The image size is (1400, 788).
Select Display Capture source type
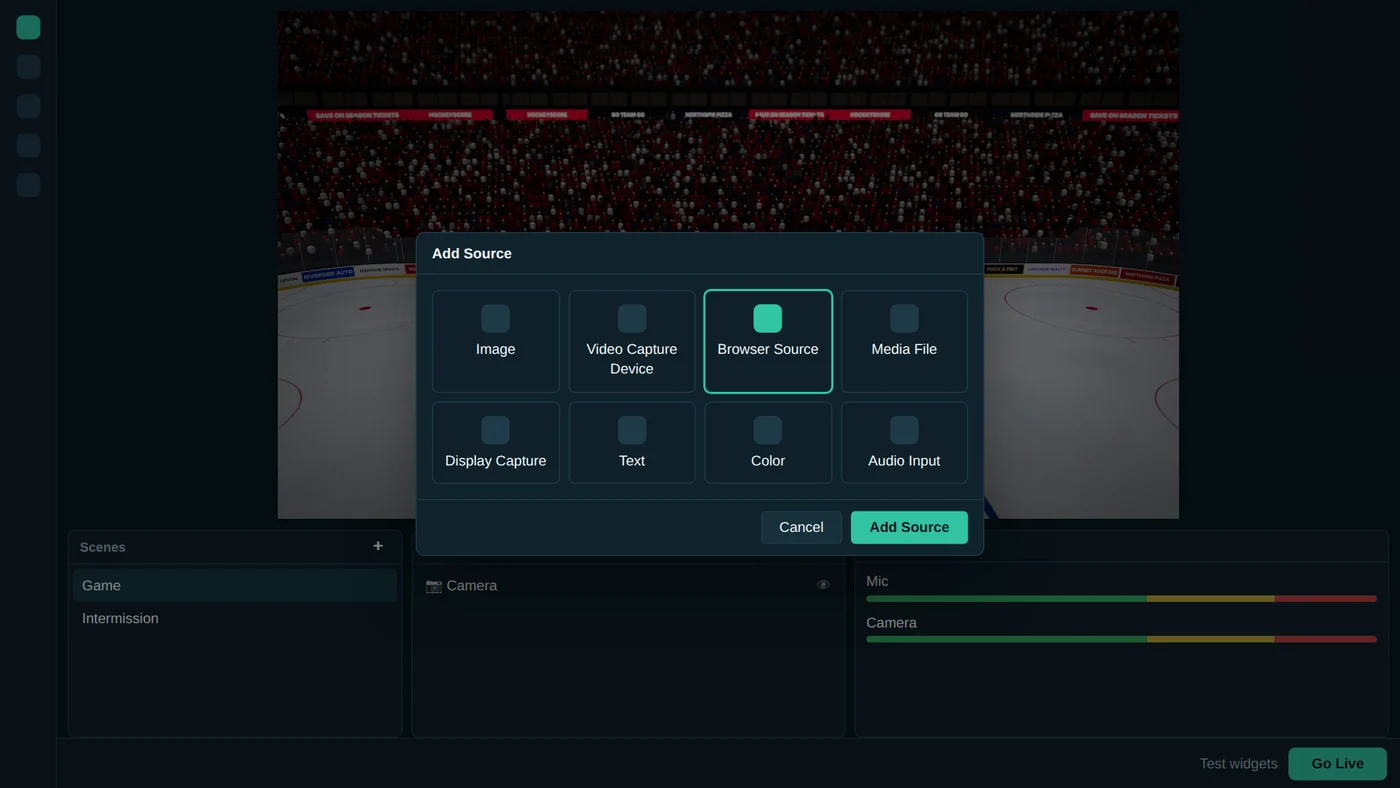point(496,443)
